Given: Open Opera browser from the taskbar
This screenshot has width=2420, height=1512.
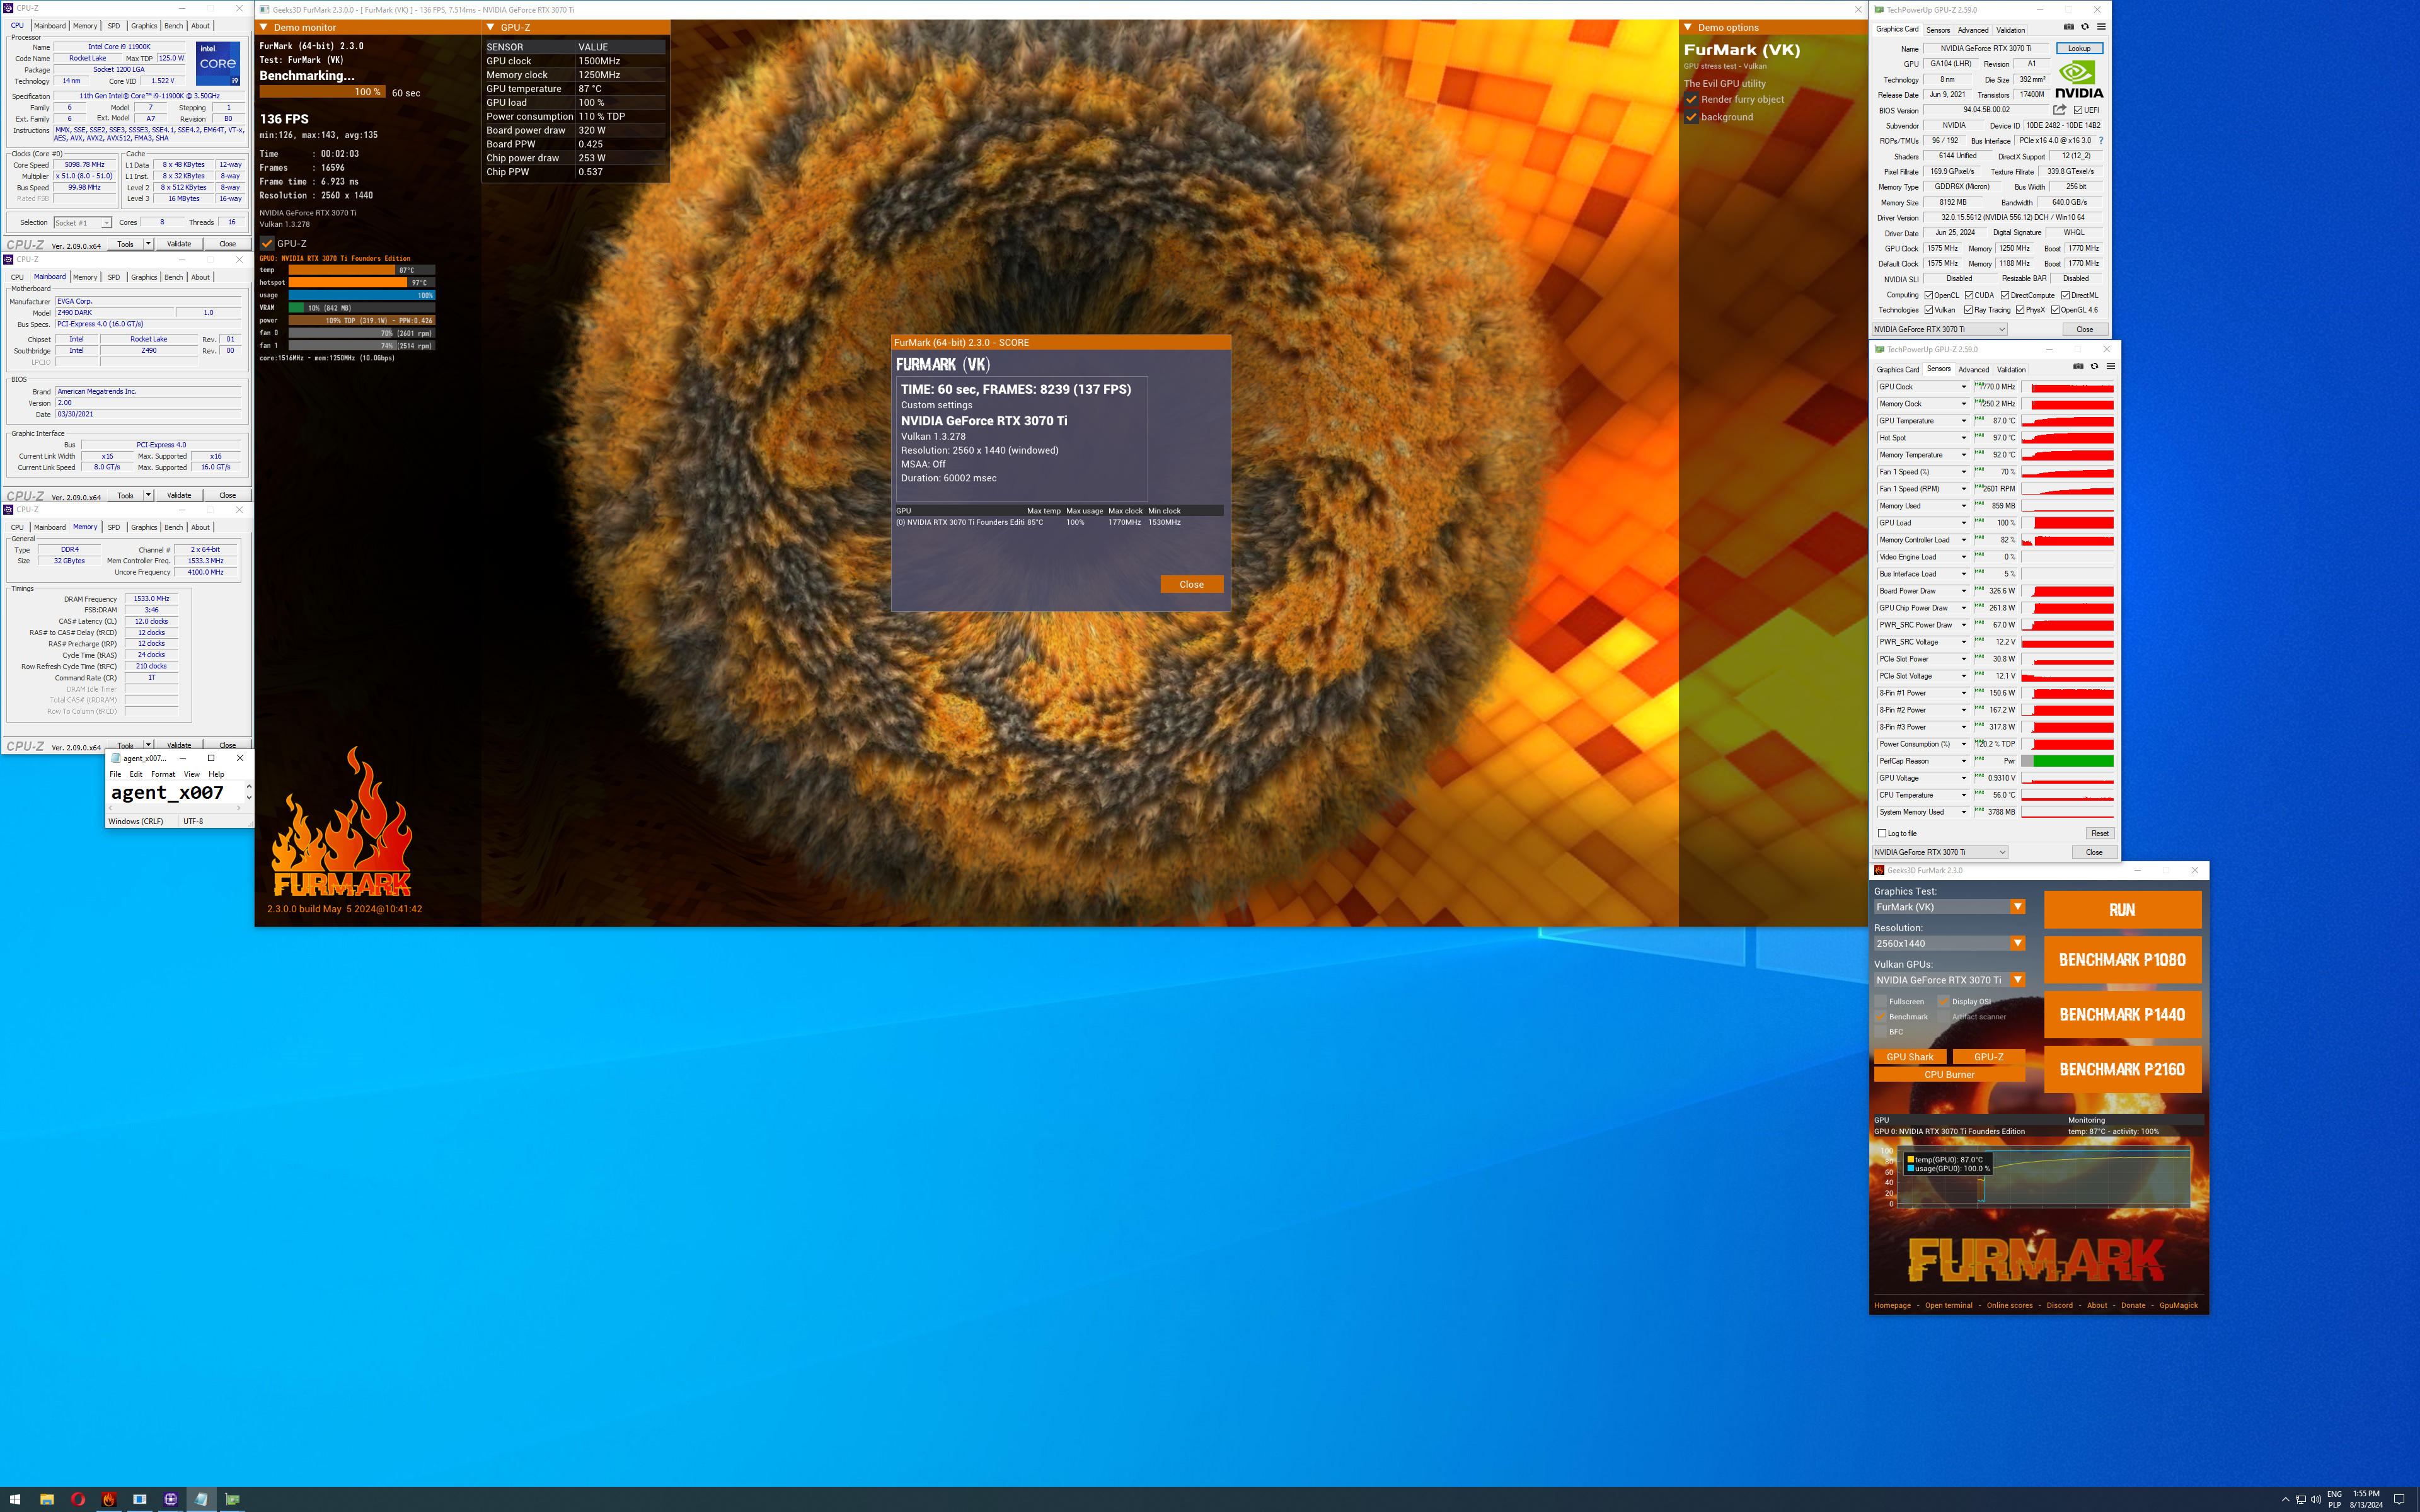Looking at the screenshot, I should (78, 1499).
